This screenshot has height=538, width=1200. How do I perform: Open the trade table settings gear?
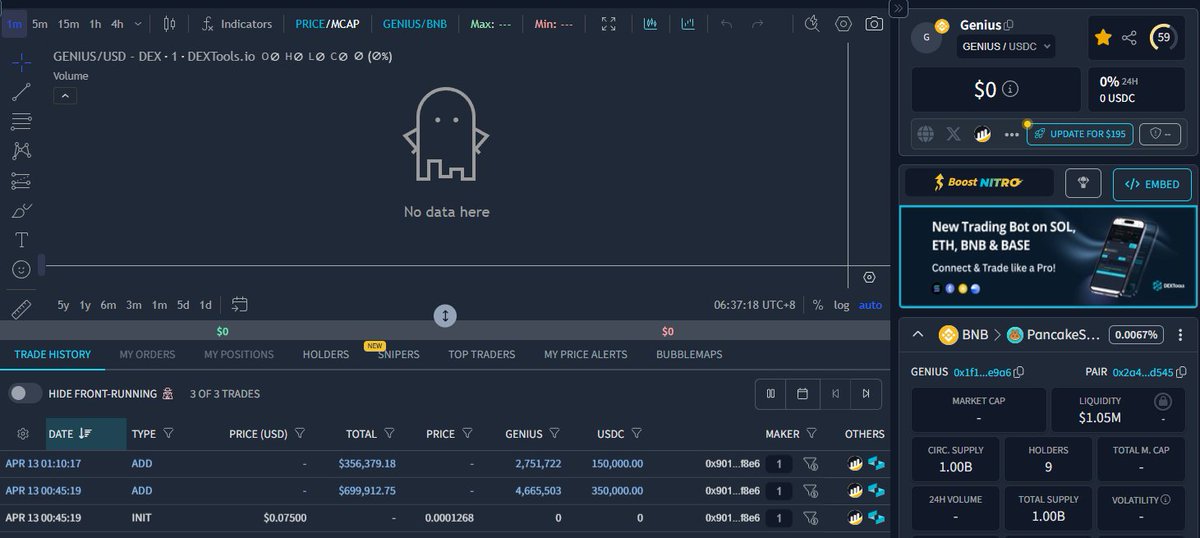23,434
